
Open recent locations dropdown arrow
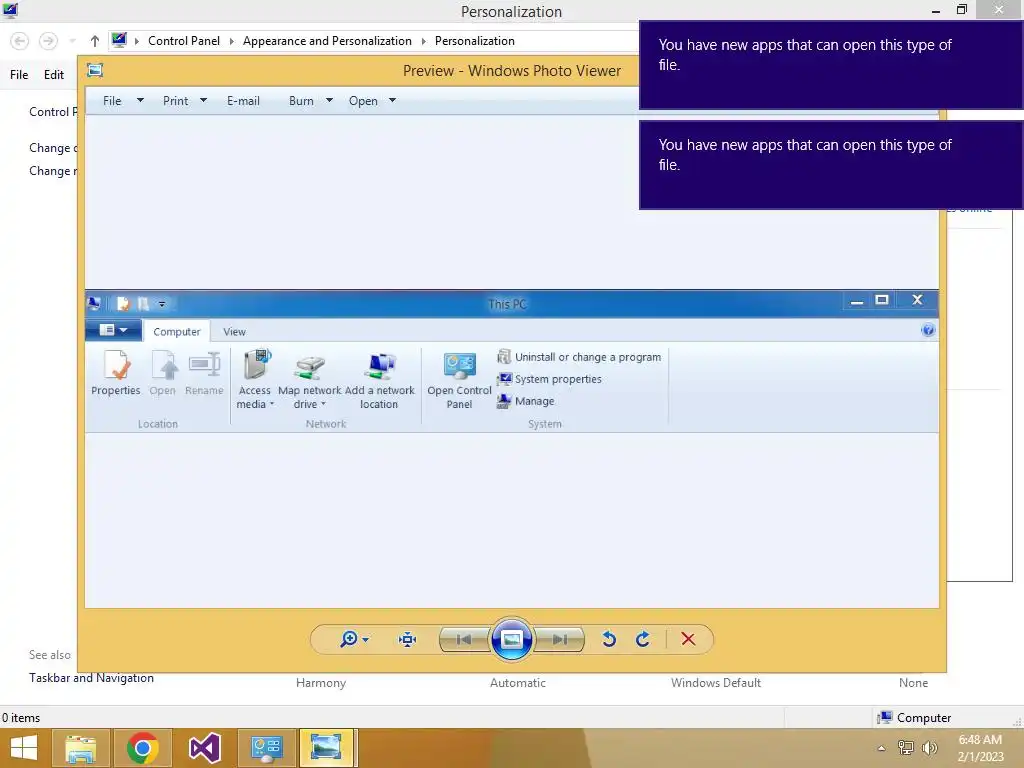pyautogui.click(x=72, y=41)
